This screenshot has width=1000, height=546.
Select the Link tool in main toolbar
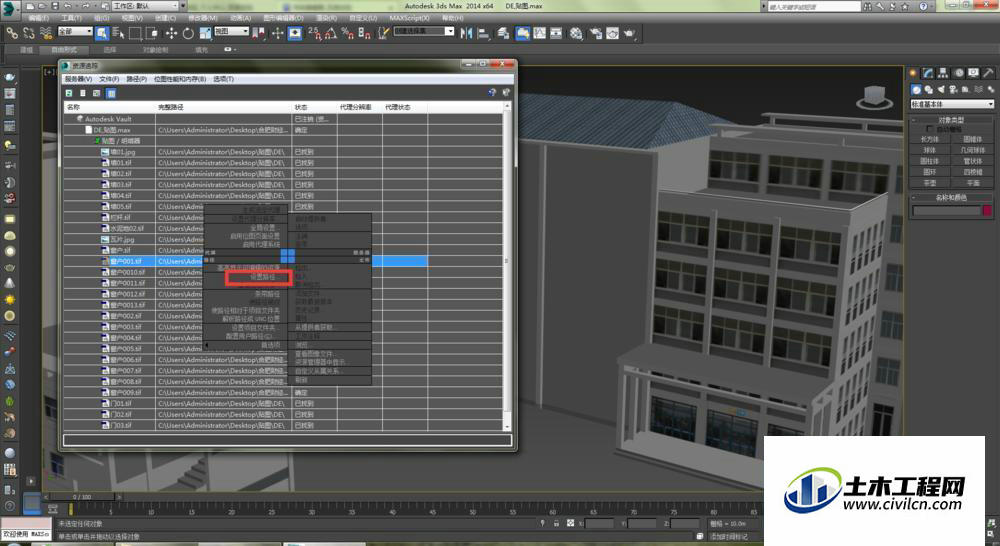12,33
